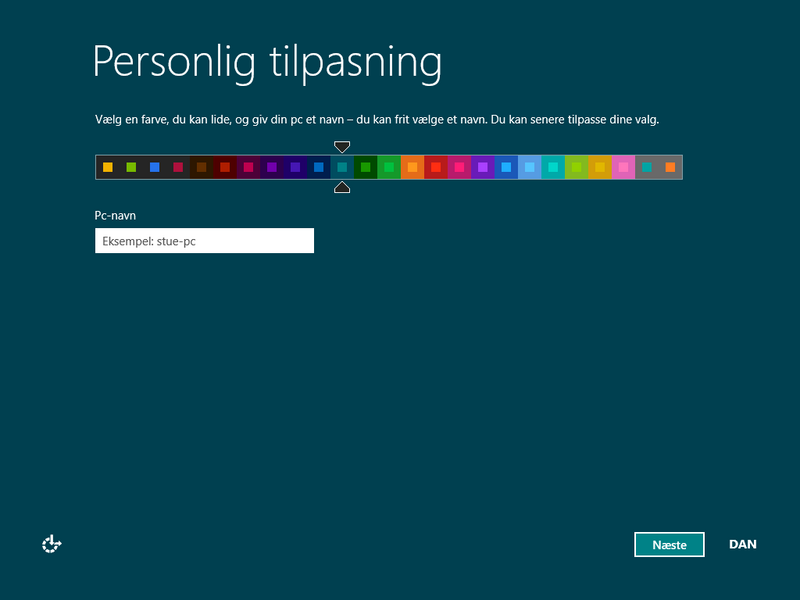Pick the medium green swatch with bright green square
800x600 pixels.
(x=389, y=167)
